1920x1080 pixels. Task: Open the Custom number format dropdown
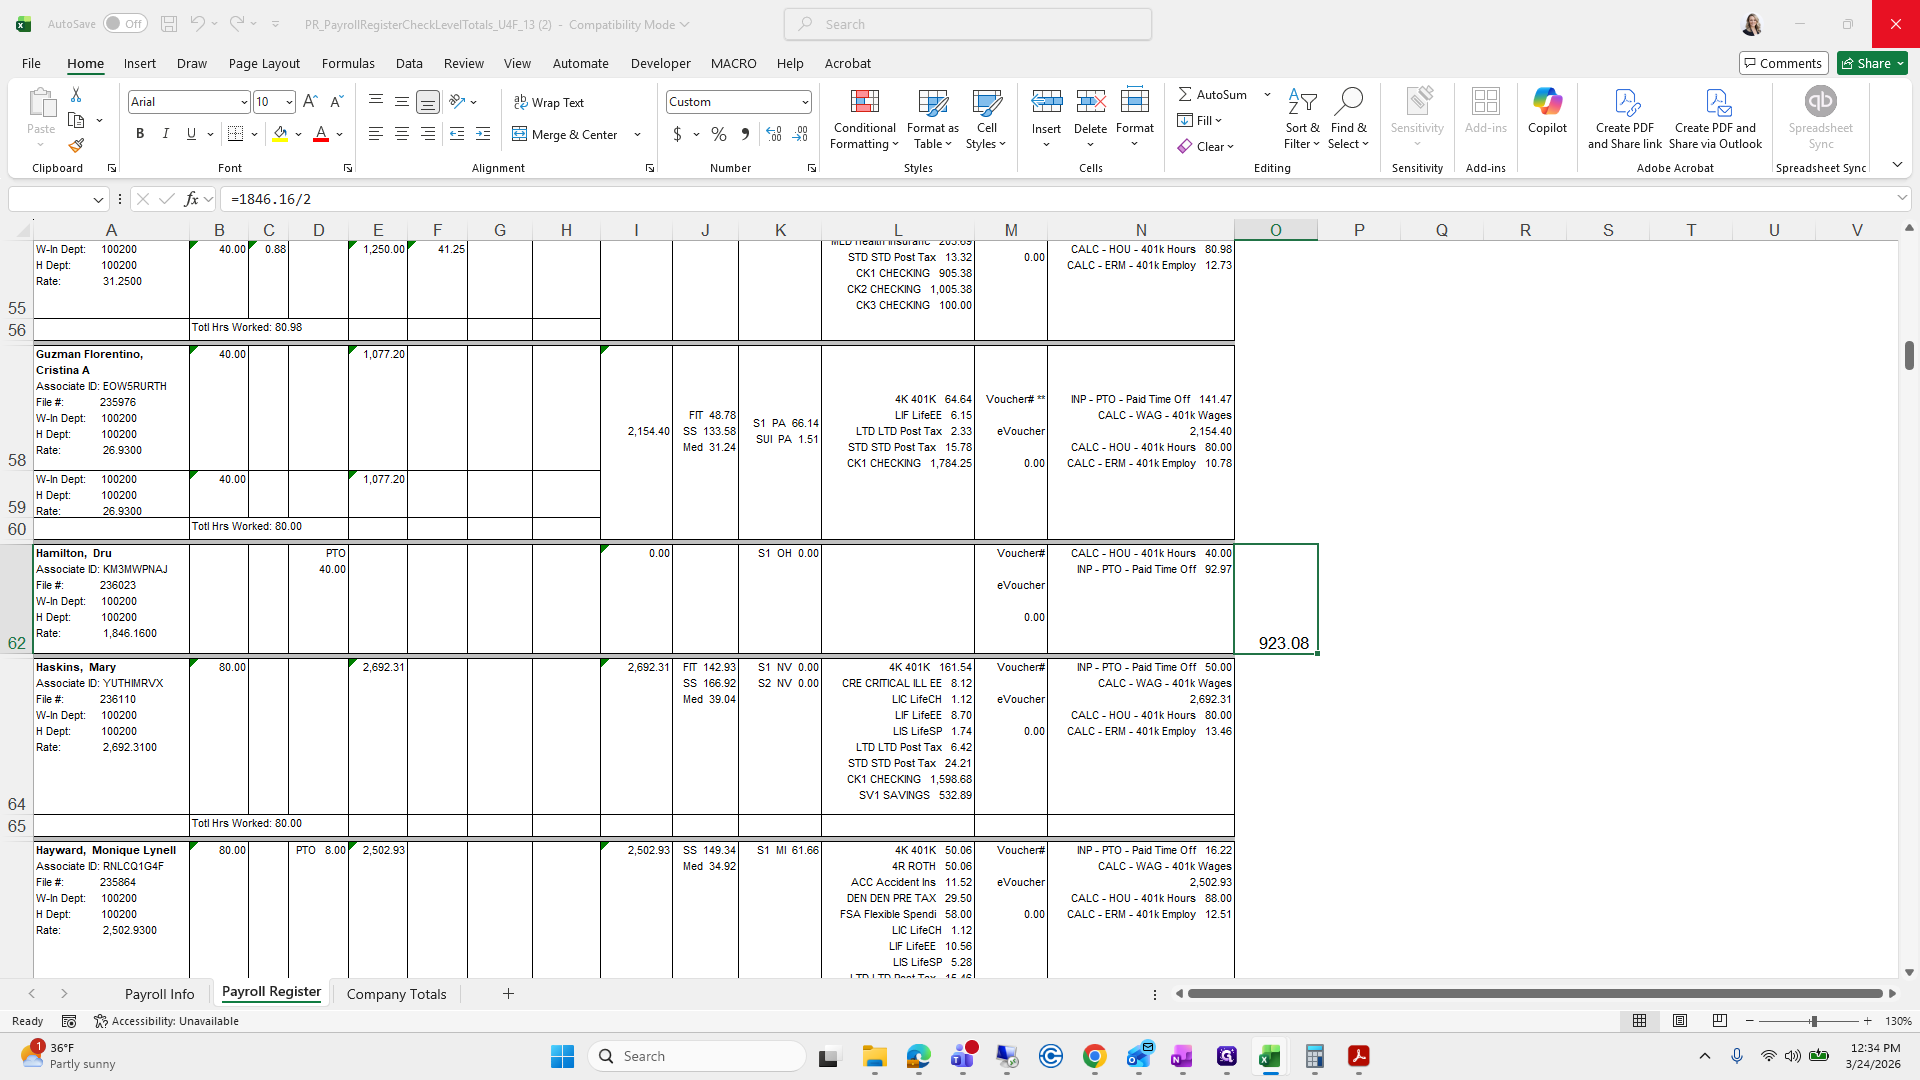(x=804, y=102)
